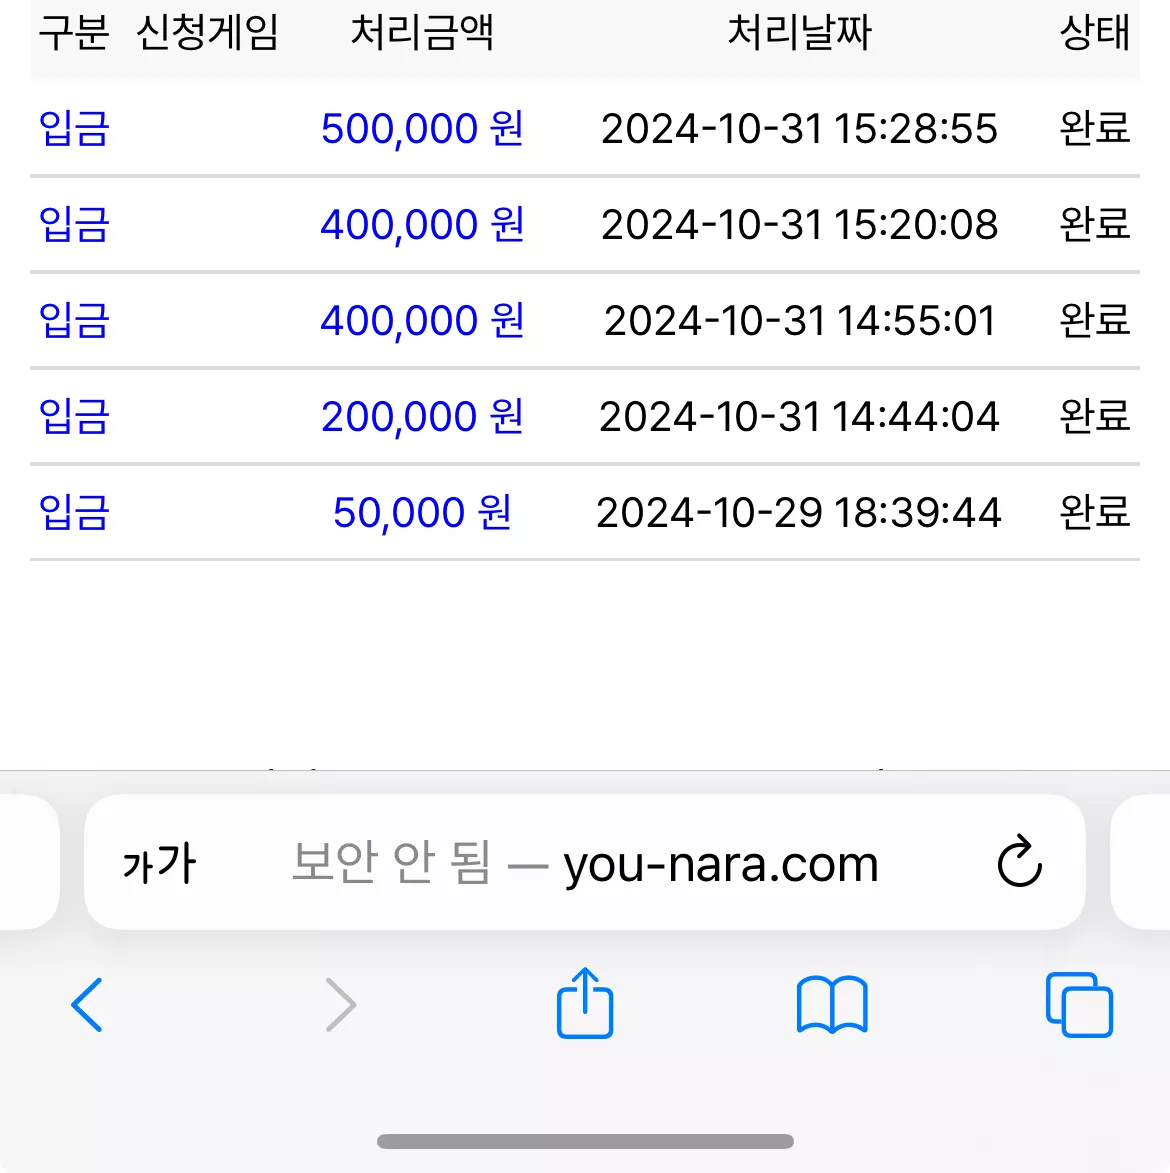Click the 200,000 원 amount

click(422, 417)
